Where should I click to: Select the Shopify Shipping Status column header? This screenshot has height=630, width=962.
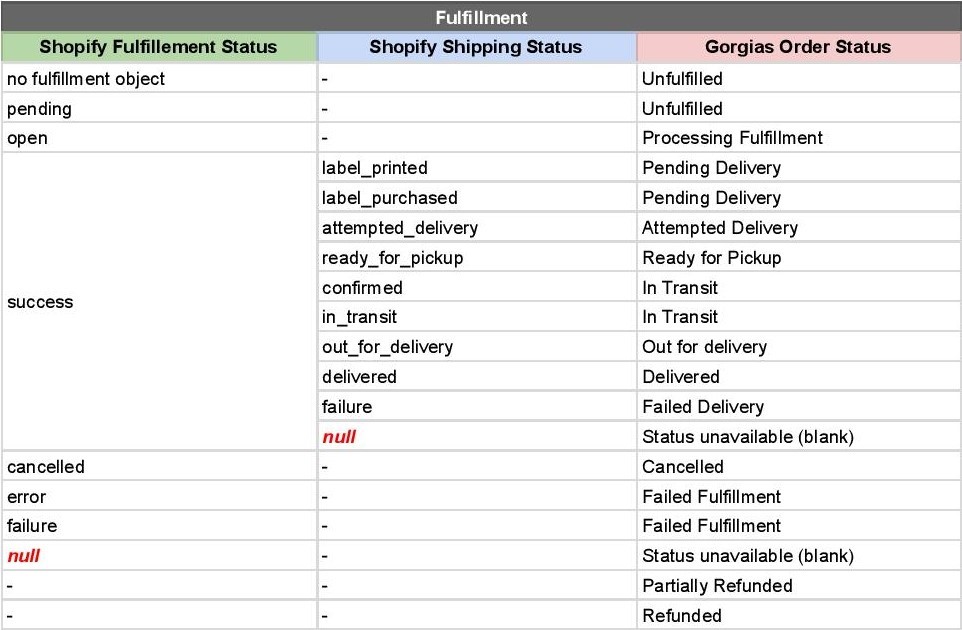[x=476, y=47]
